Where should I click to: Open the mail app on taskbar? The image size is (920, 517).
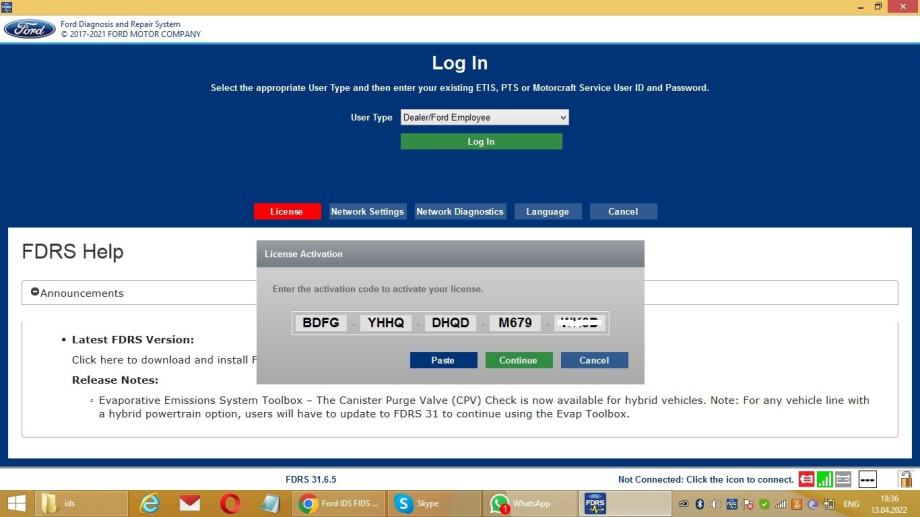pyautogui.click(x=190, y=504)
